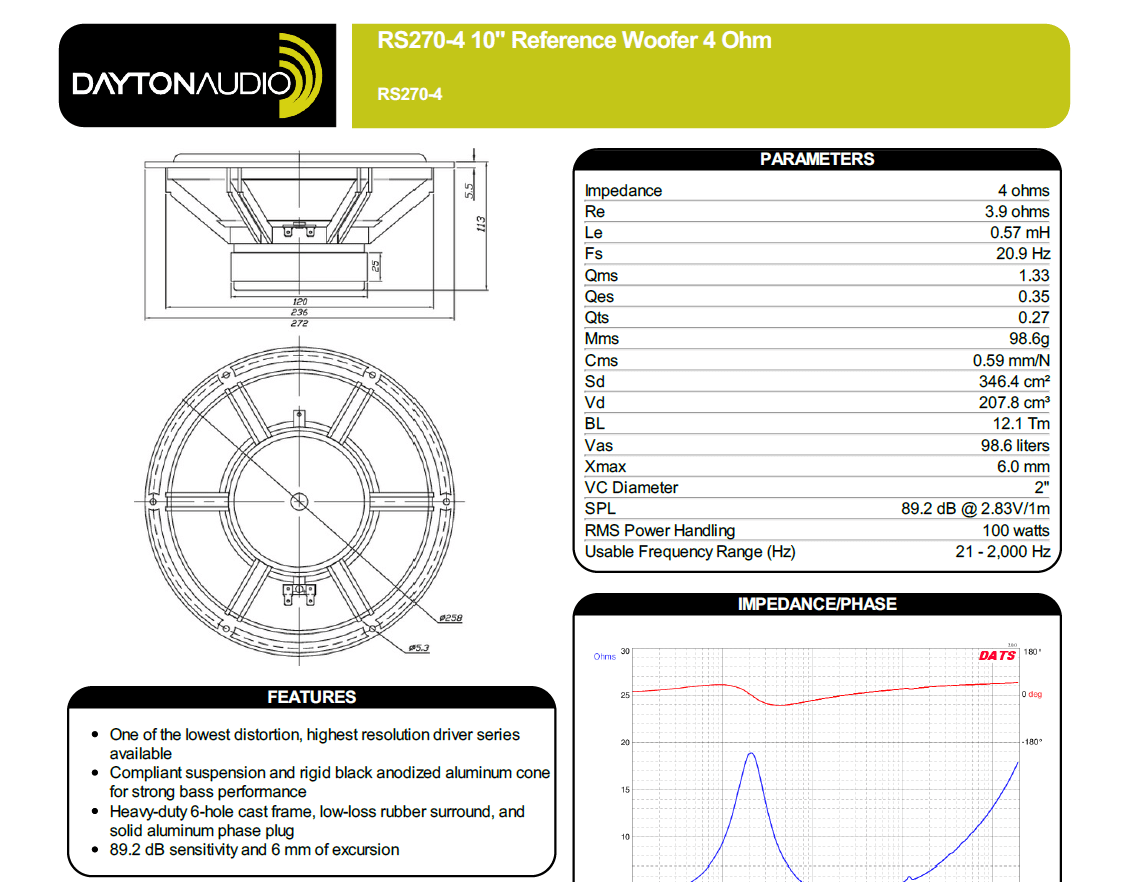Select the '0.59 mm/N' value

click(1011, 360)
